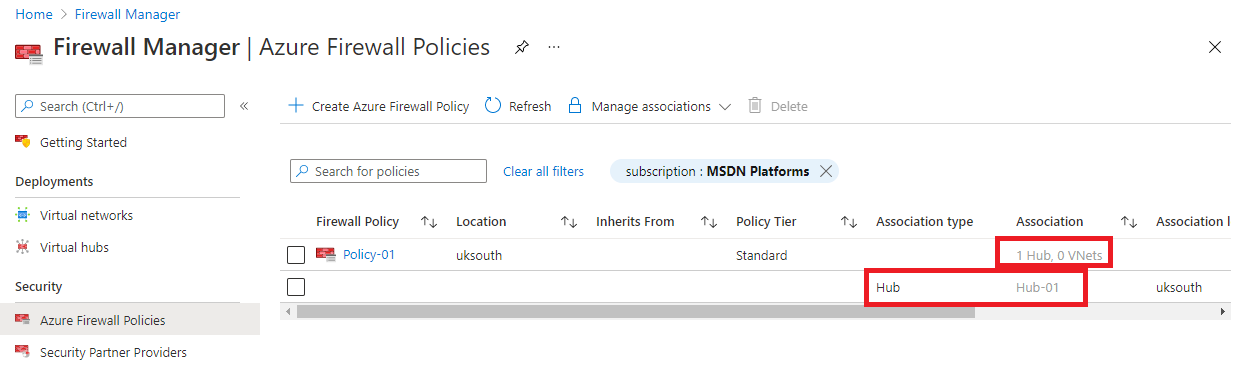Click the Virtual hubs icon
The width and height of the screenshot is (1238, 379).
pos(23,247)
